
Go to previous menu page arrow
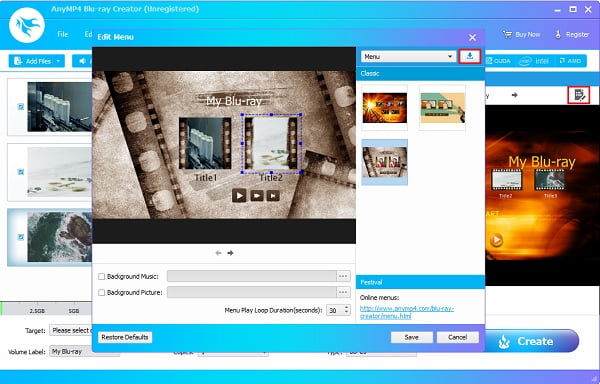[218, 253]
